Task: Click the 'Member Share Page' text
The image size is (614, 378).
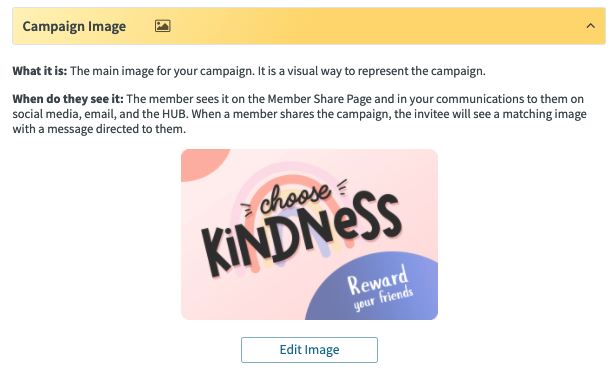Action: point(319,99)
